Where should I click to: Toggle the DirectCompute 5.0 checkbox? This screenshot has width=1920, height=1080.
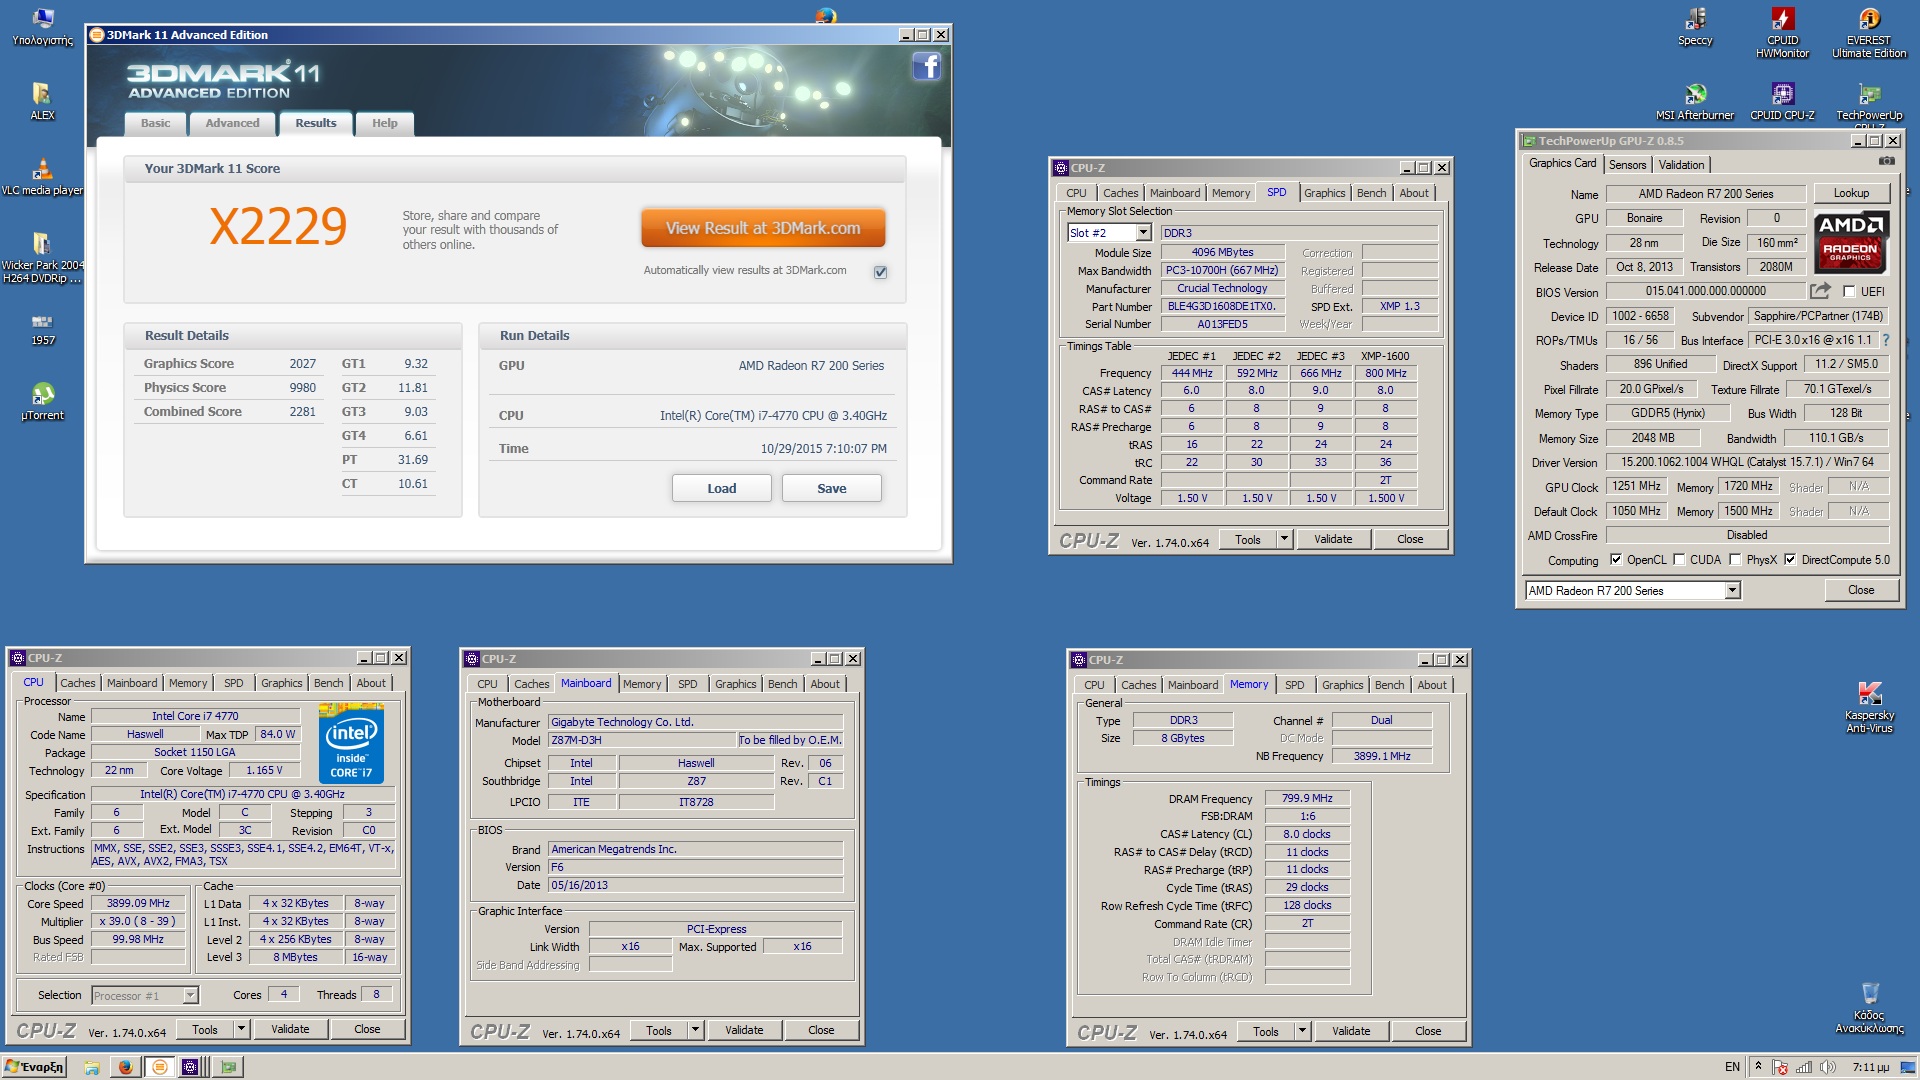1790,560
